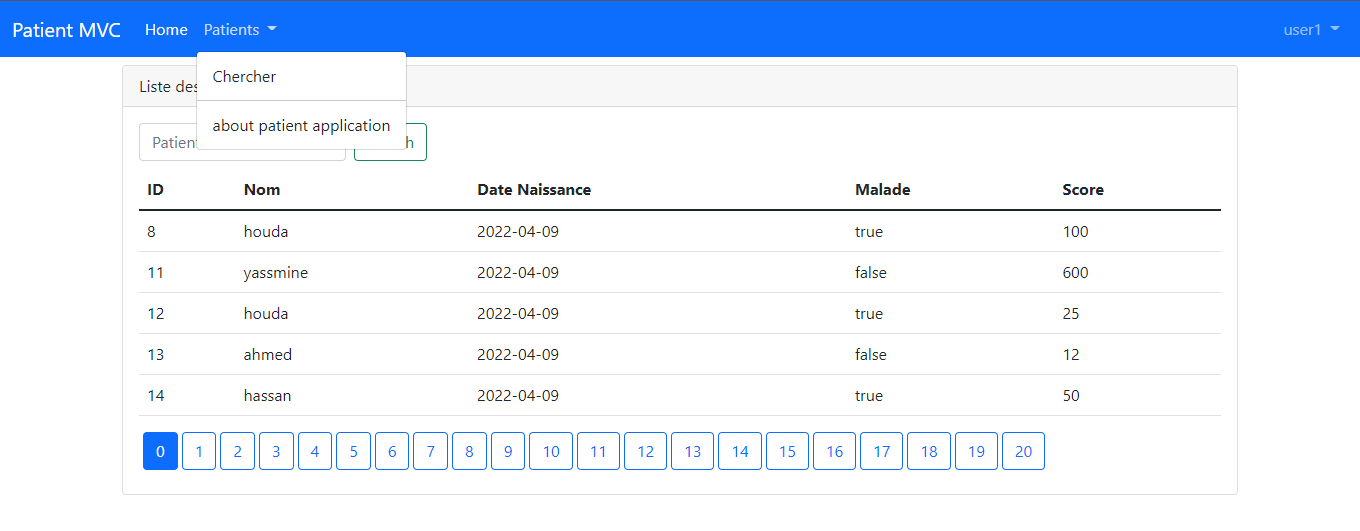Click score value 25

[1071, 313]
